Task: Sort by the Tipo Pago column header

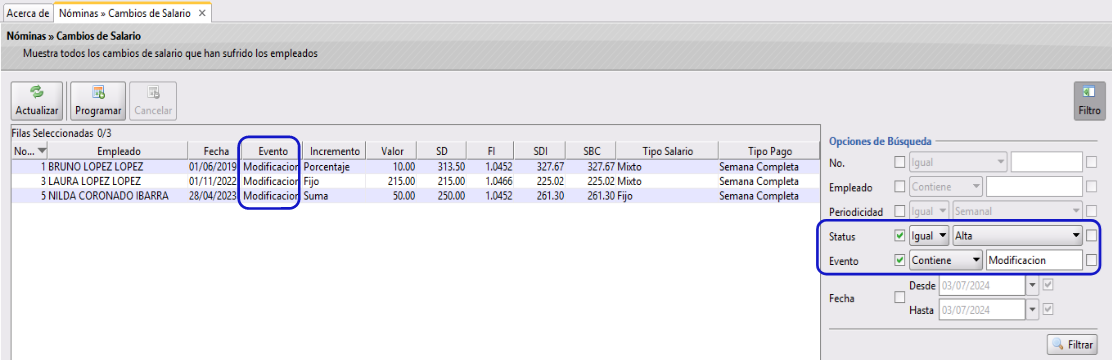Action: click(x=769, y=151)
